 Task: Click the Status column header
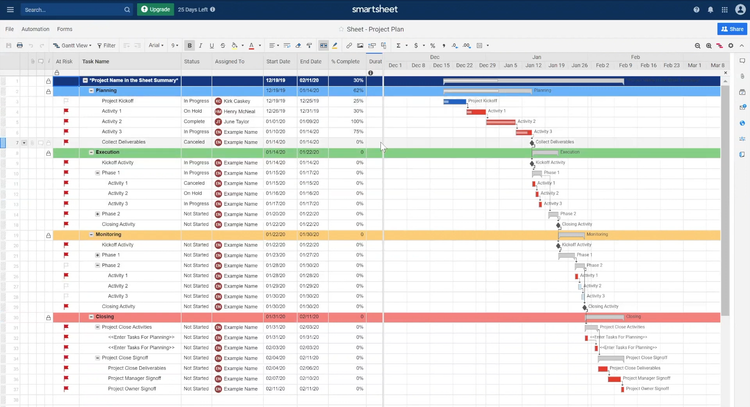(197, 61)
